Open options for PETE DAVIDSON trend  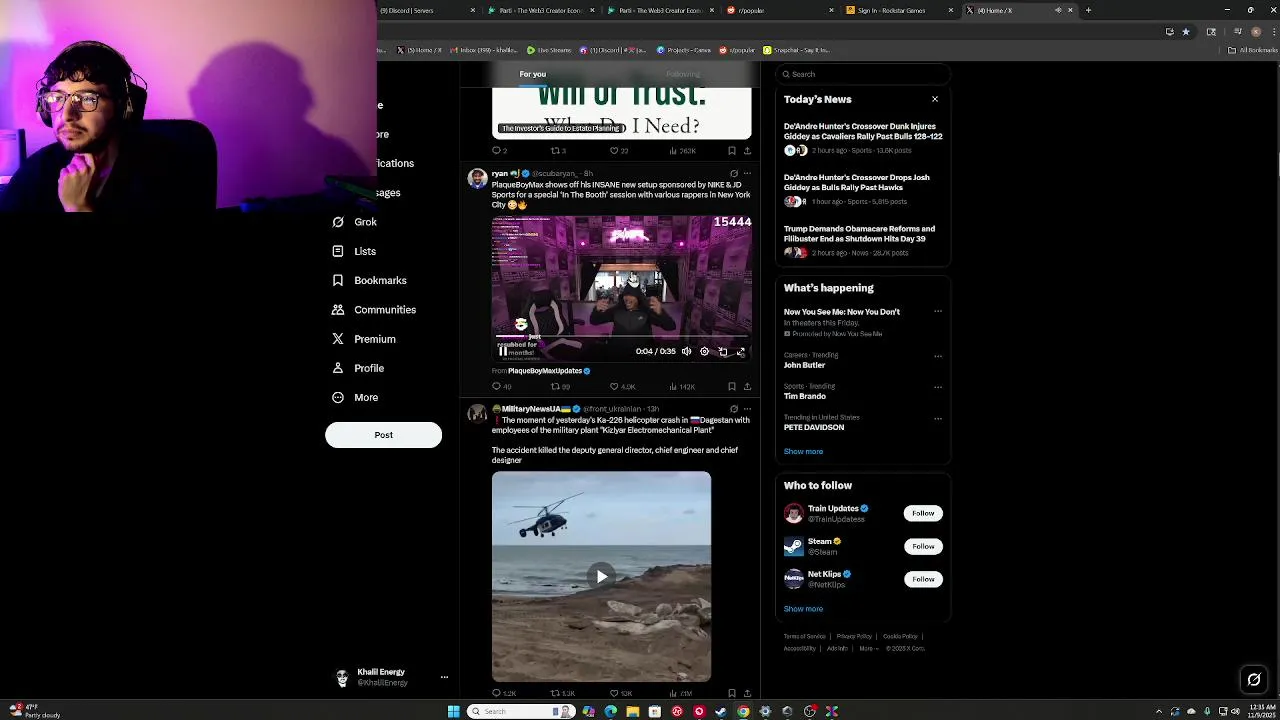(938, 418)
